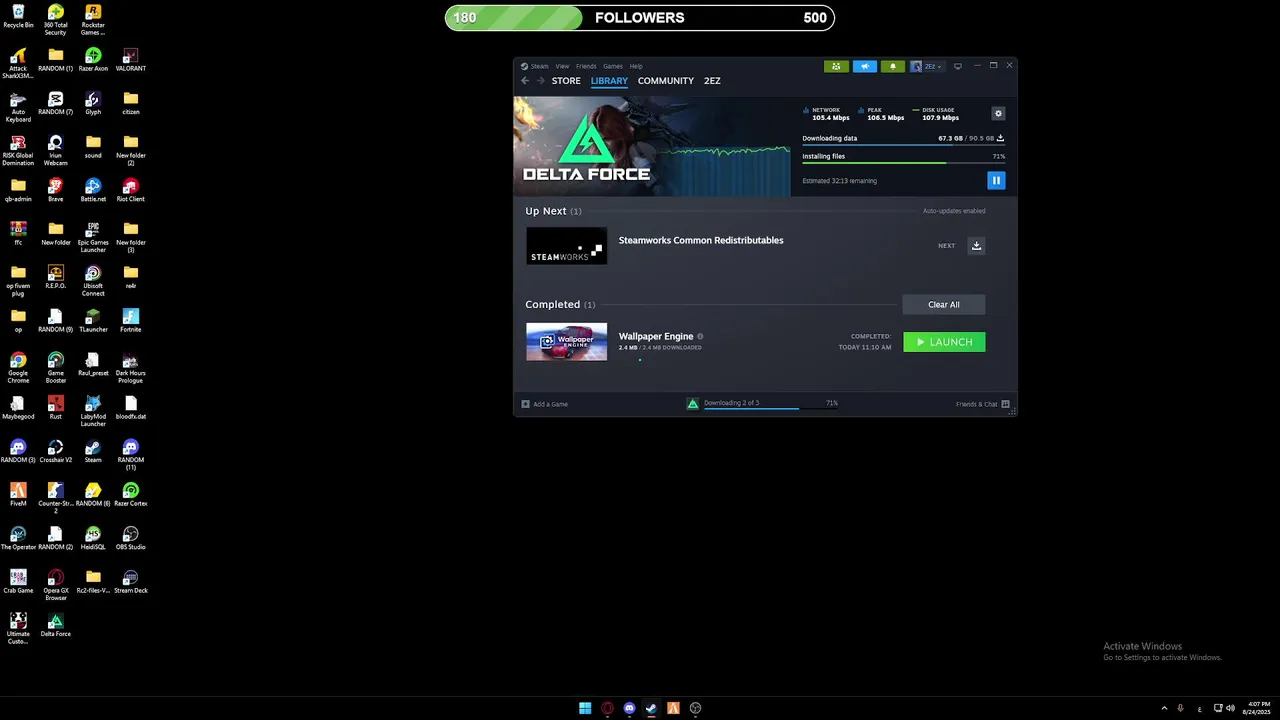Open the Windows Start button
This screenshot has width=1280, height=720.
coord(585,708)
